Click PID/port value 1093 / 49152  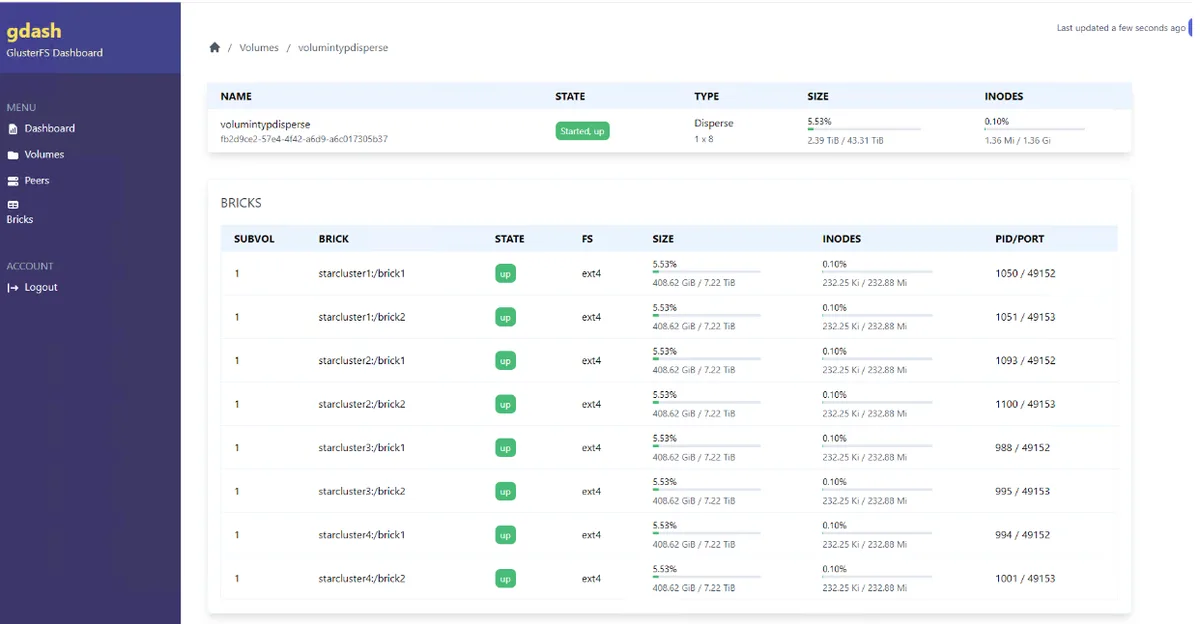(x=1025, y=361)
